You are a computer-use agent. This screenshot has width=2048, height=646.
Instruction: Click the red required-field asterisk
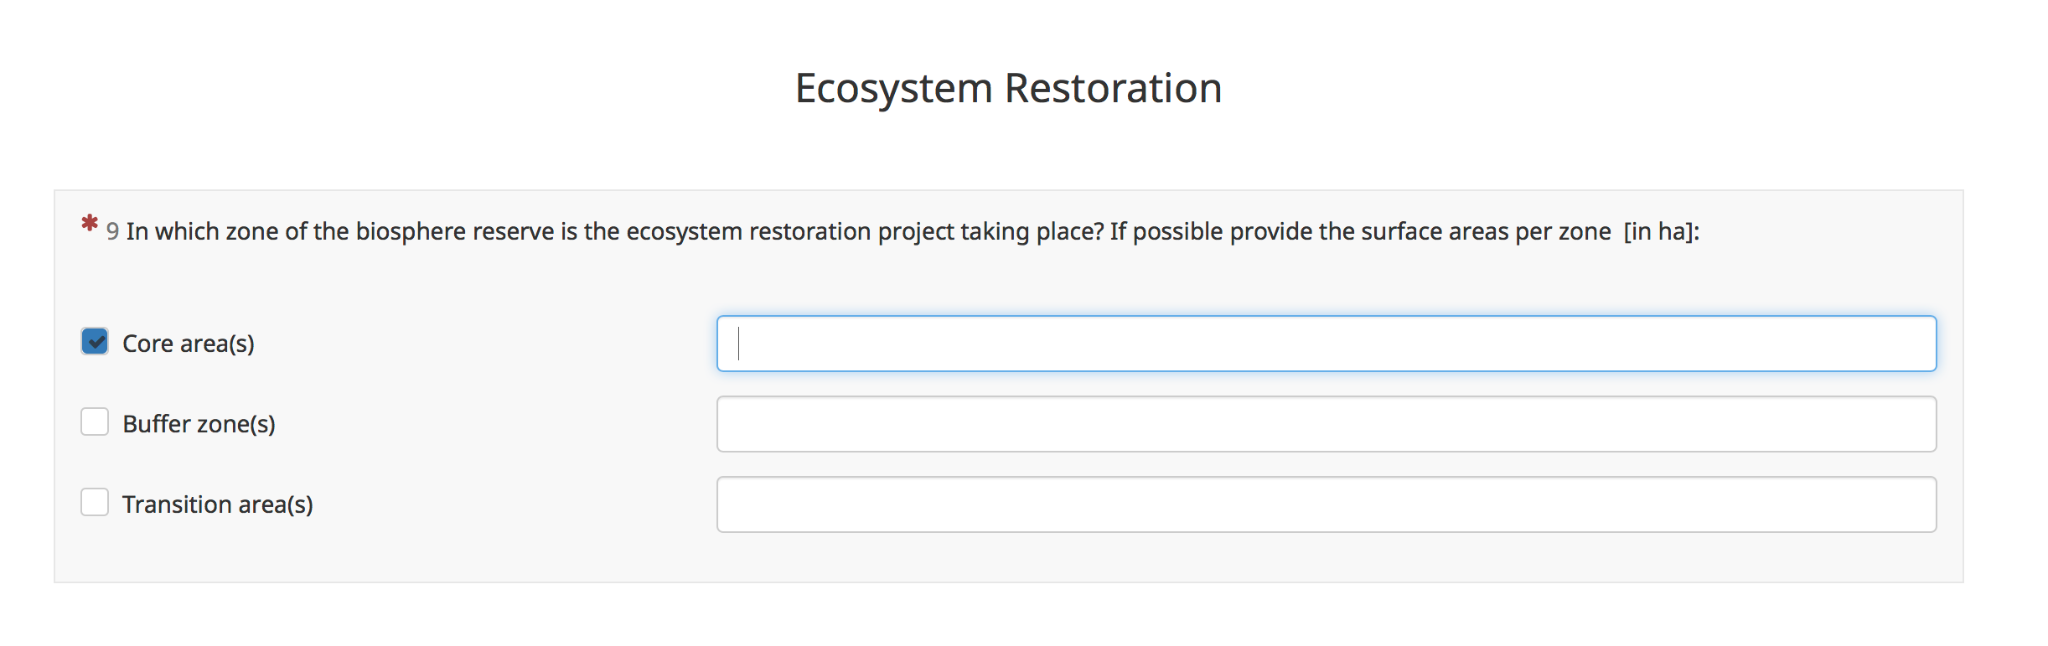[x=90, y=224]
